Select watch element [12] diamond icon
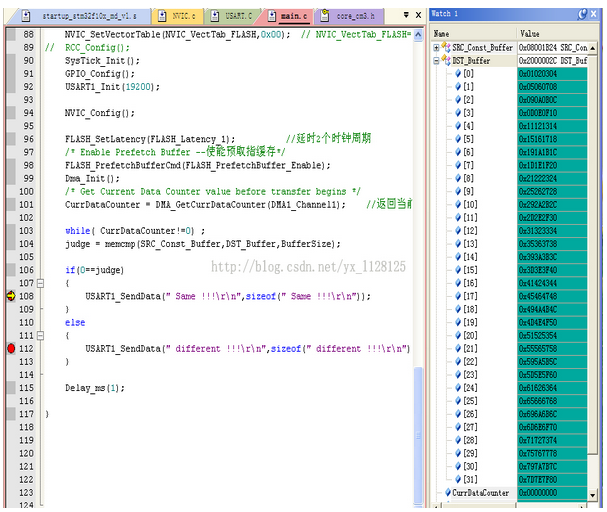The width and height of the screenshot is (607, 512). [x=458, y=231]
